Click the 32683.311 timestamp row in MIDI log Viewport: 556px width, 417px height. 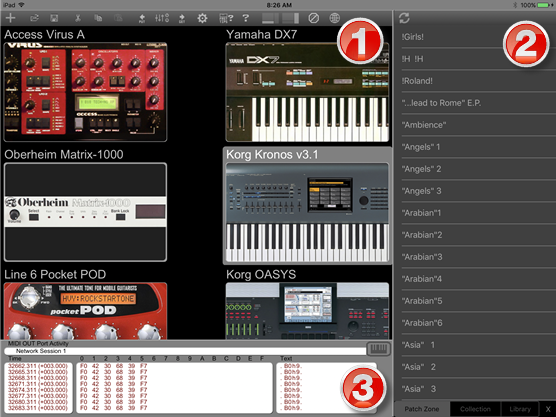tap(38, 408)
